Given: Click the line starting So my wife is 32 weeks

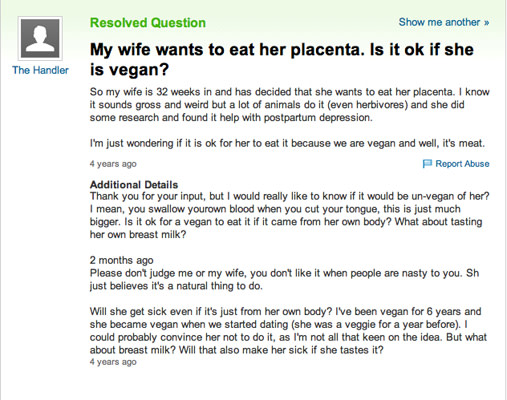Looking at the screenshot, I should 289,92.
